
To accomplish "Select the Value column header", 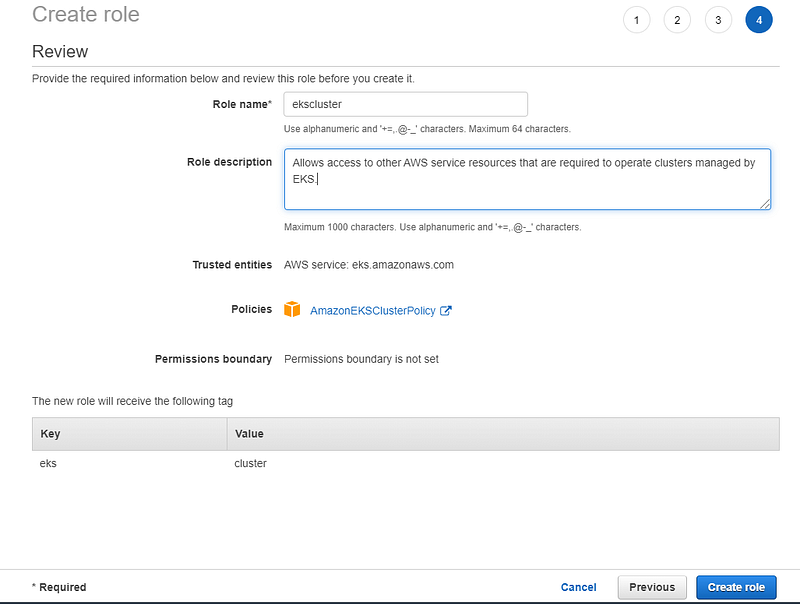I will (x=503, y=434).
